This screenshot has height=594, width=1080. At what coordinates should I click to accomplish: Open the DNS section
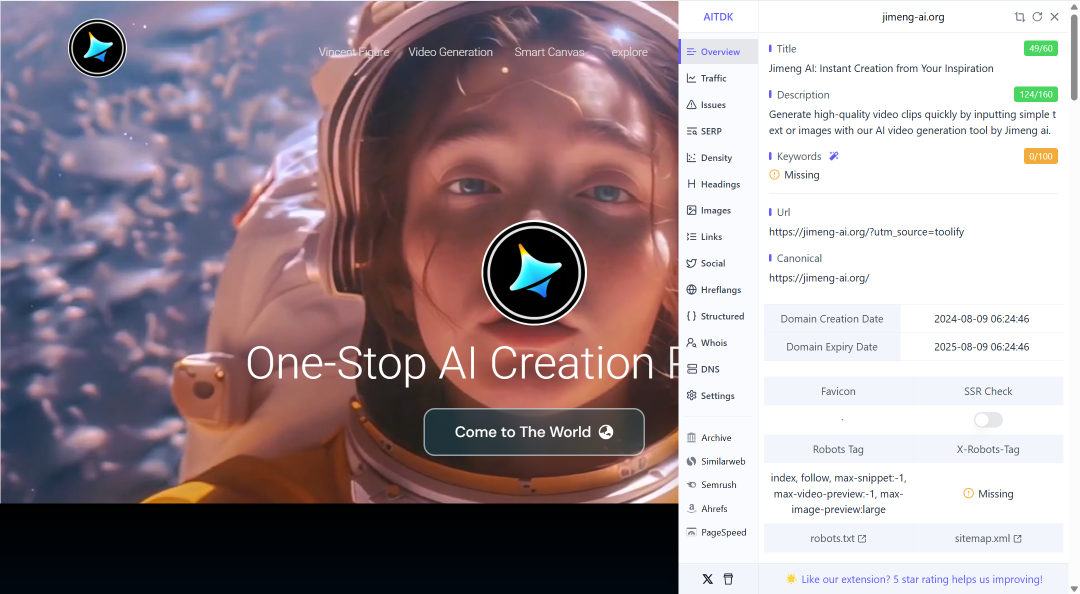tap(718, 369)
